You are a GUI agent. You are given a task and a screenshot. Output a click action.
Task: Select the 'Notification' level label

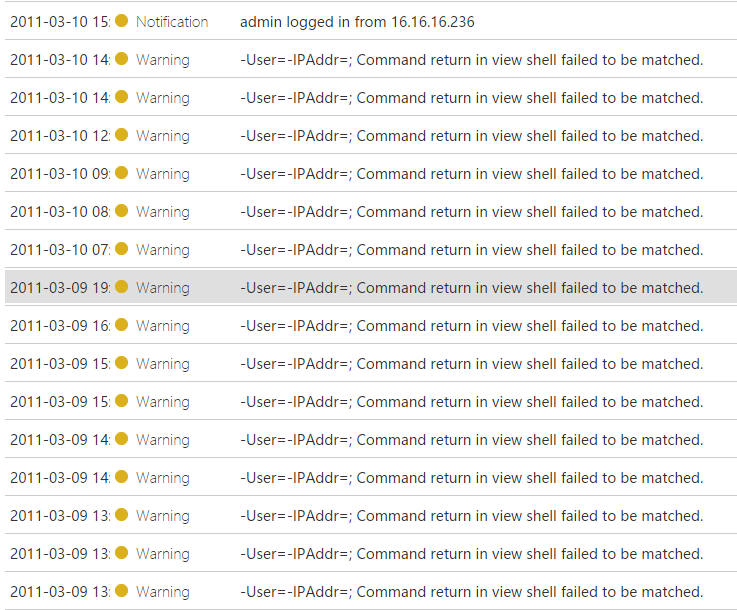click(x=172, y=22)
